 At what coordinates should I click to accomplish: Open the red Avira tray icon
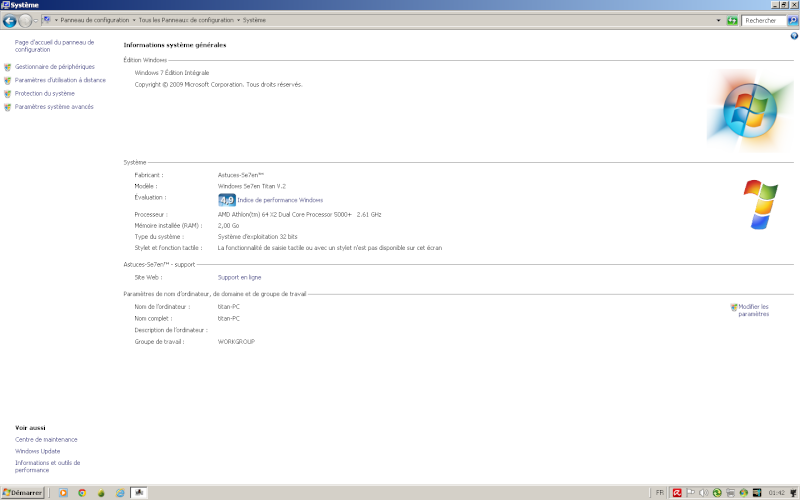point(677,493)
